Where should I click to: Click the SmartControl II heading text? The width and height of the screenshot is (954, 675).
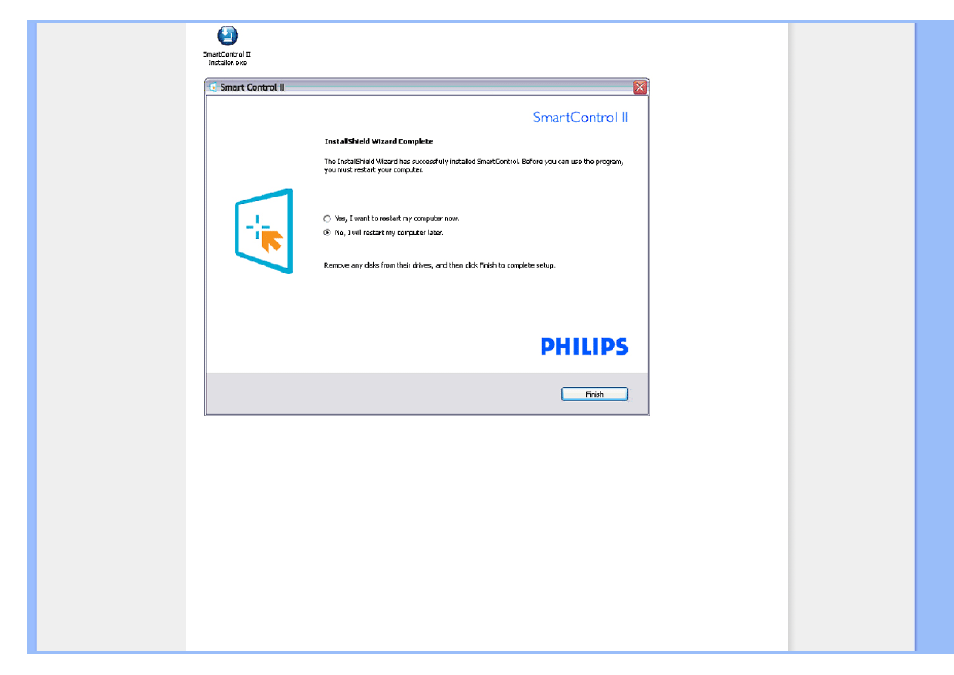click(x=580, y=117)
